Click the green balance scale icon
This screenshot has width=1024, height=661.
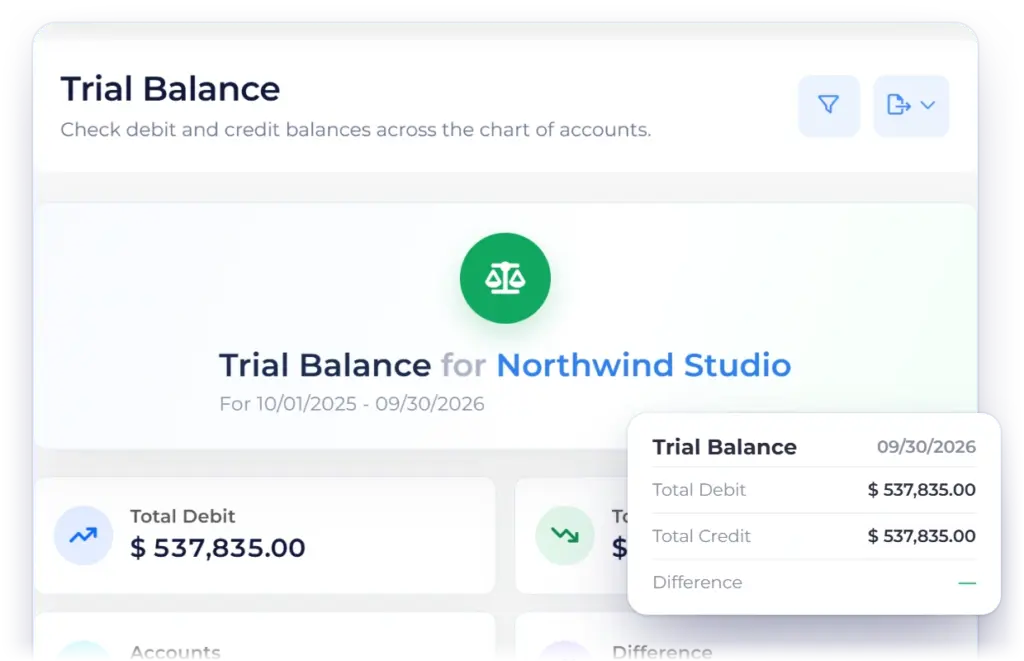tap(505, 278)
